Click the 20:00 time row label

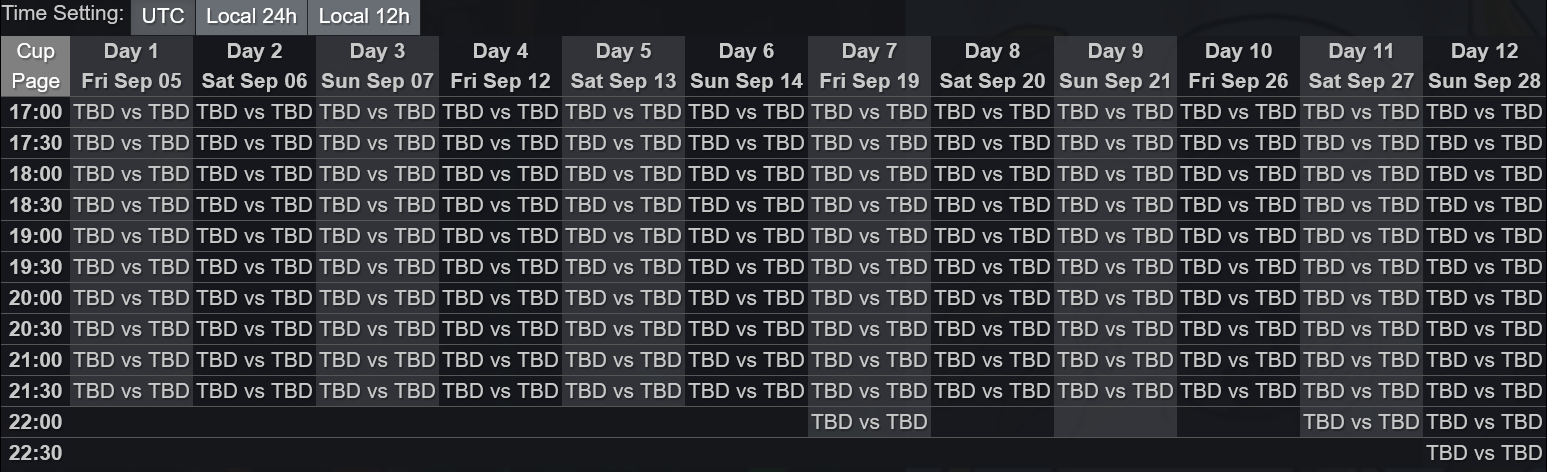tap(36, 298)
